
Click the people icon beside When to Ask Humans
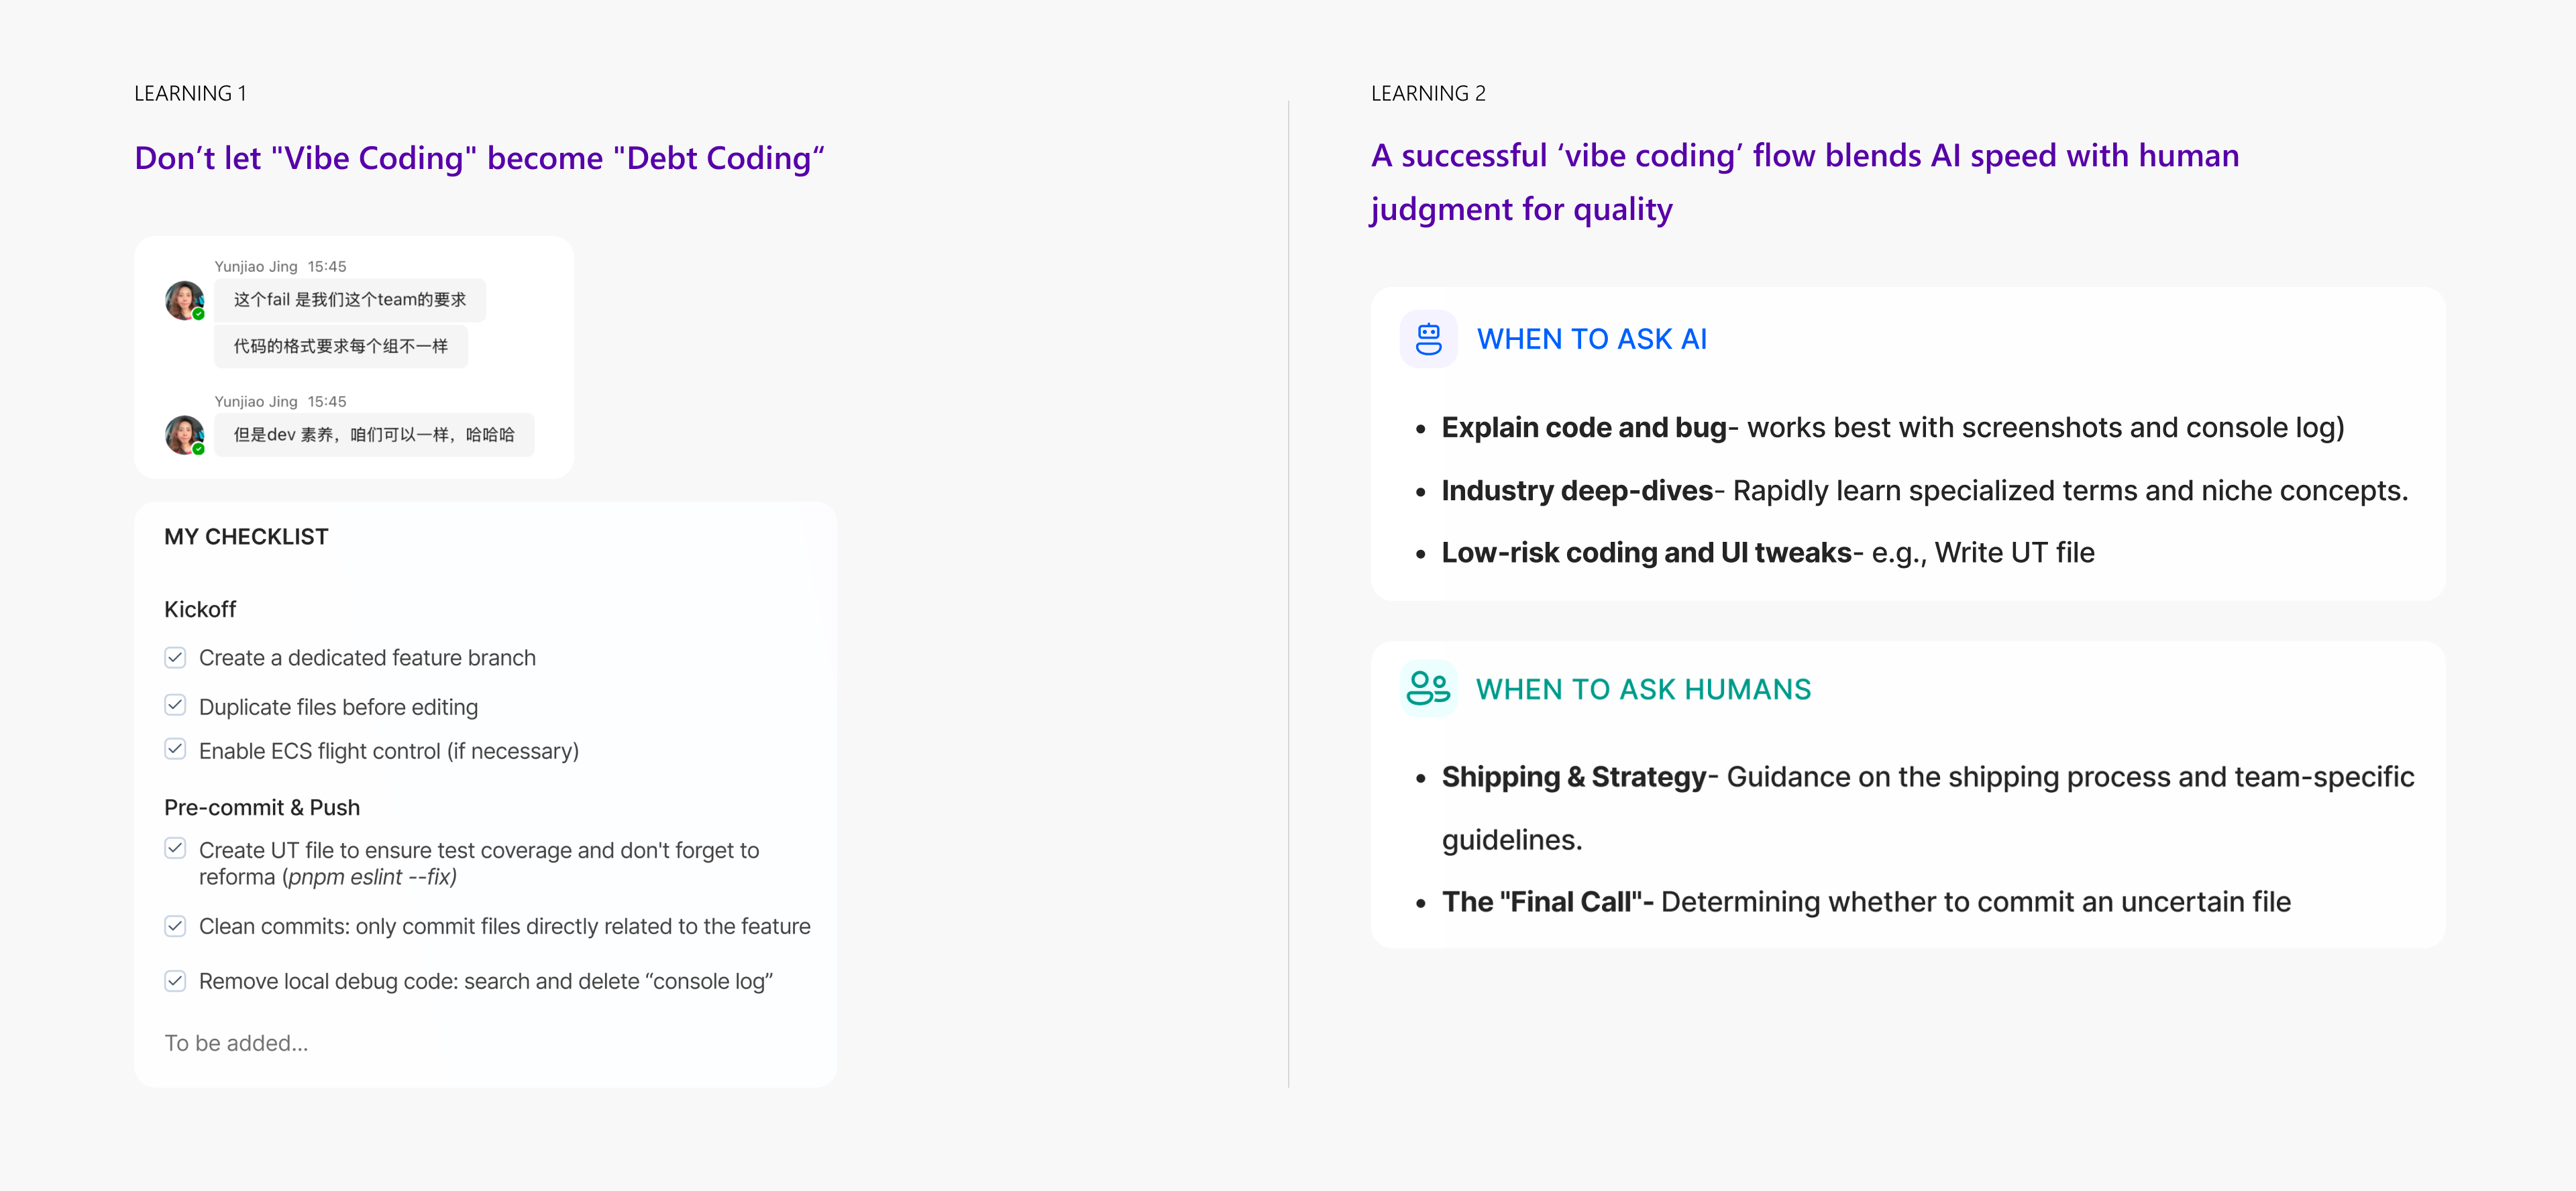(x=1428, y=688)
